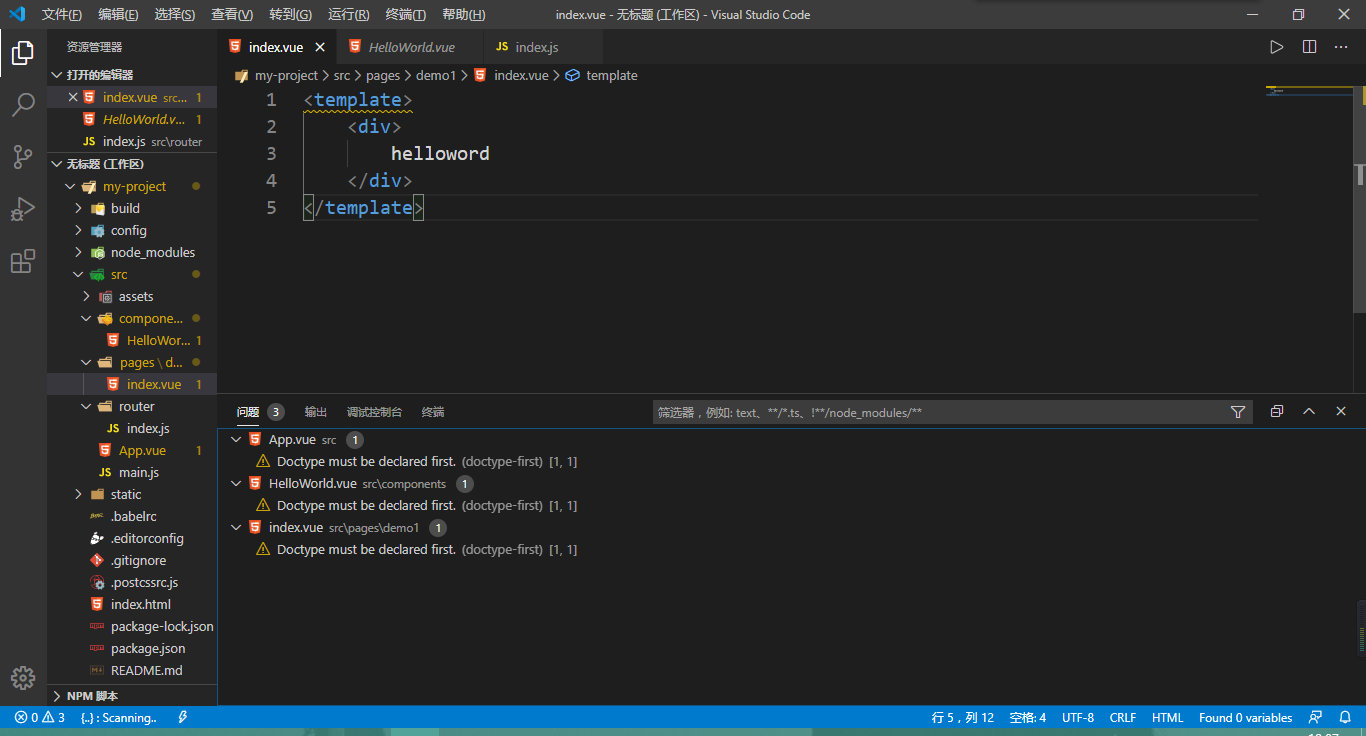Image resolution: width=1366 pixels, height=736 pixels.
Task: Collapse the 无标题 (工作区) section
Action: [132, 164]
